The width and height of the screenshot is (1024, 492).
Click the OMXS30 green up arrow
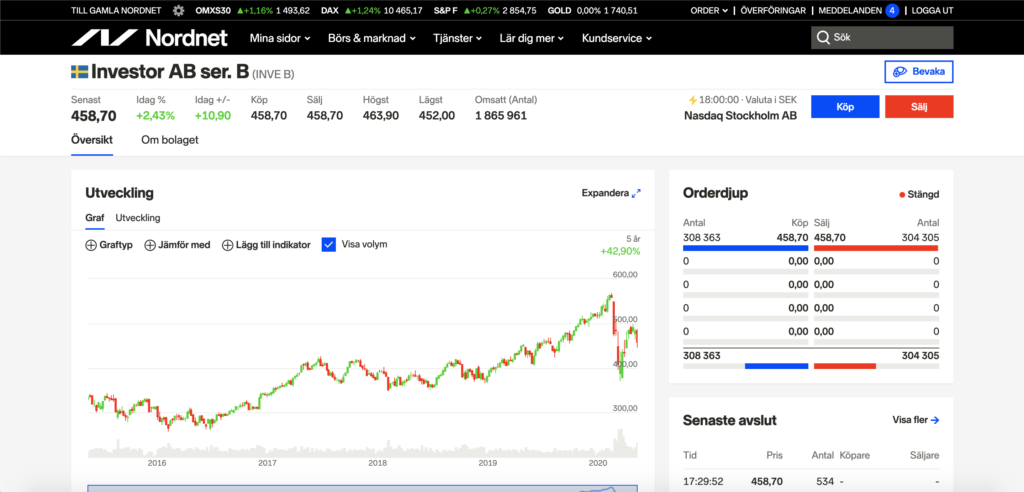240,10
